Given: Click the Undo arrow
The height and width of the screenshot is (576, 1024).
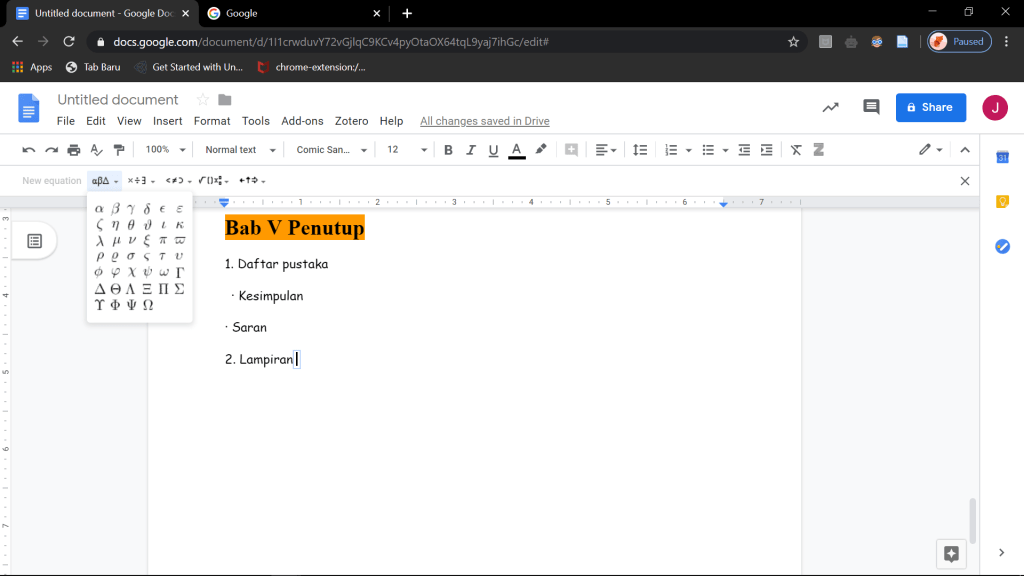Looking at the screenshot, I should 28,150.
